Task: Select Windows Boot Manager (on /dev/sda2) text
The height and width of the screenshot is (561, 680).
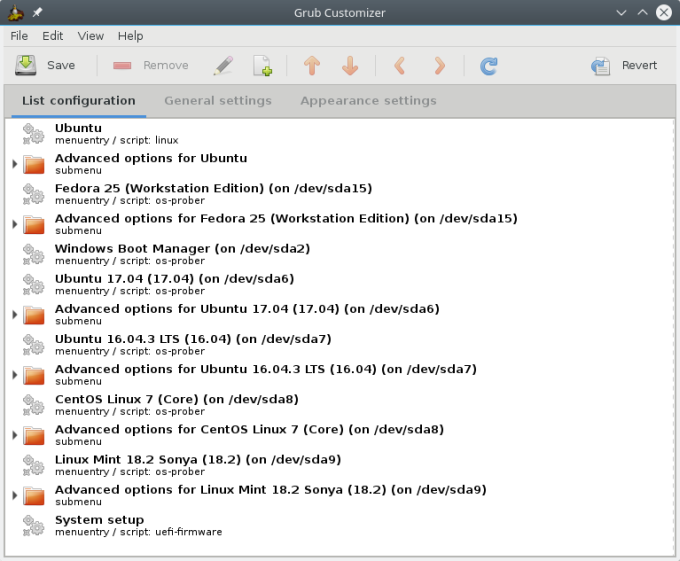Action: 183,249
